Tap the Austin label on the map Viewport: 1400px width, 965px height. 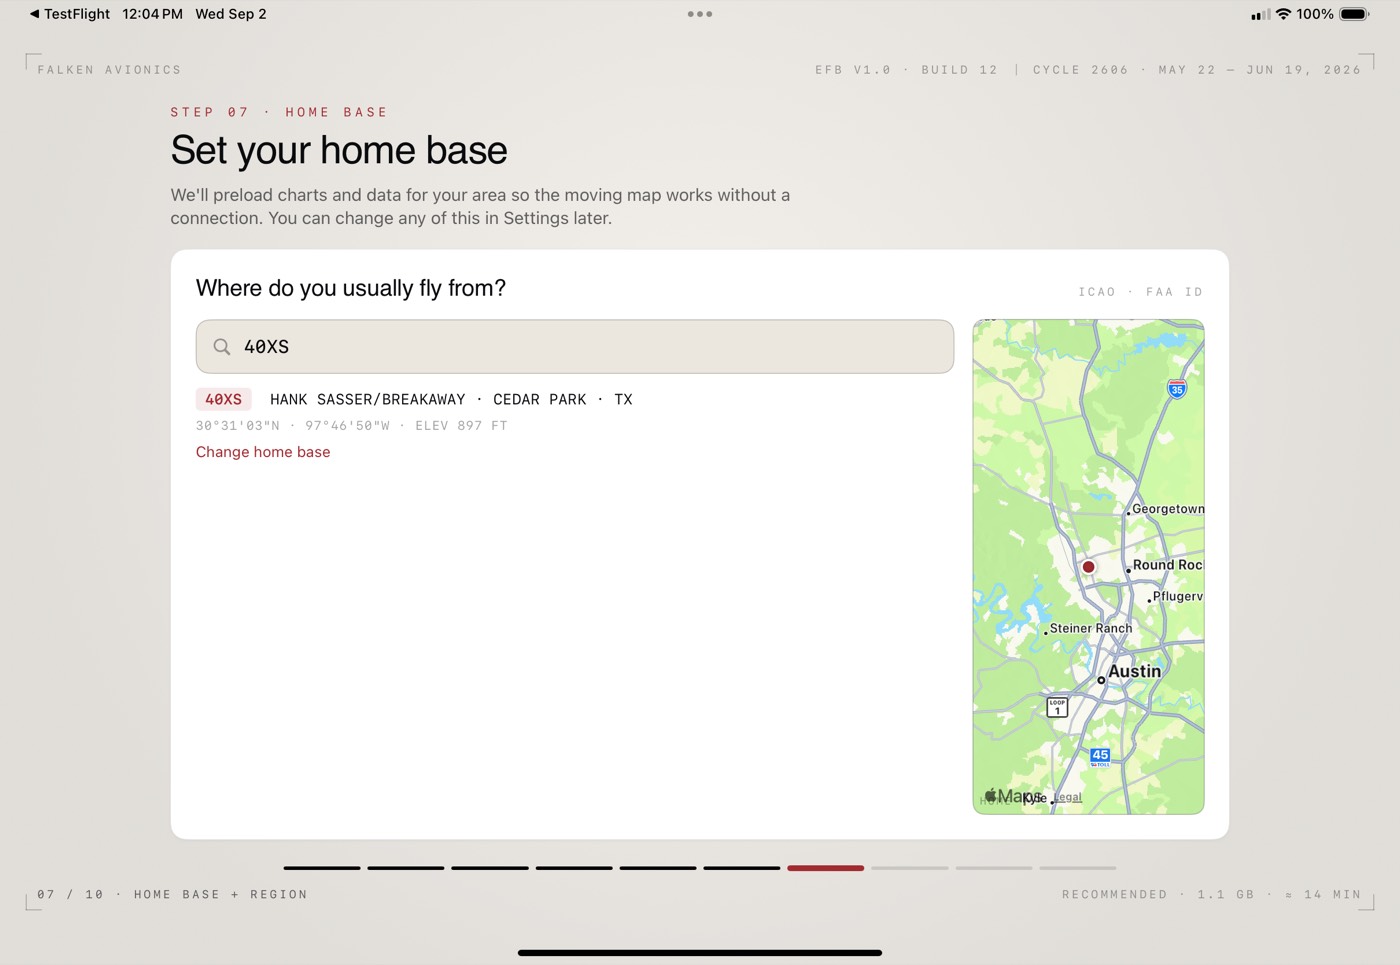pos(1135,671)
